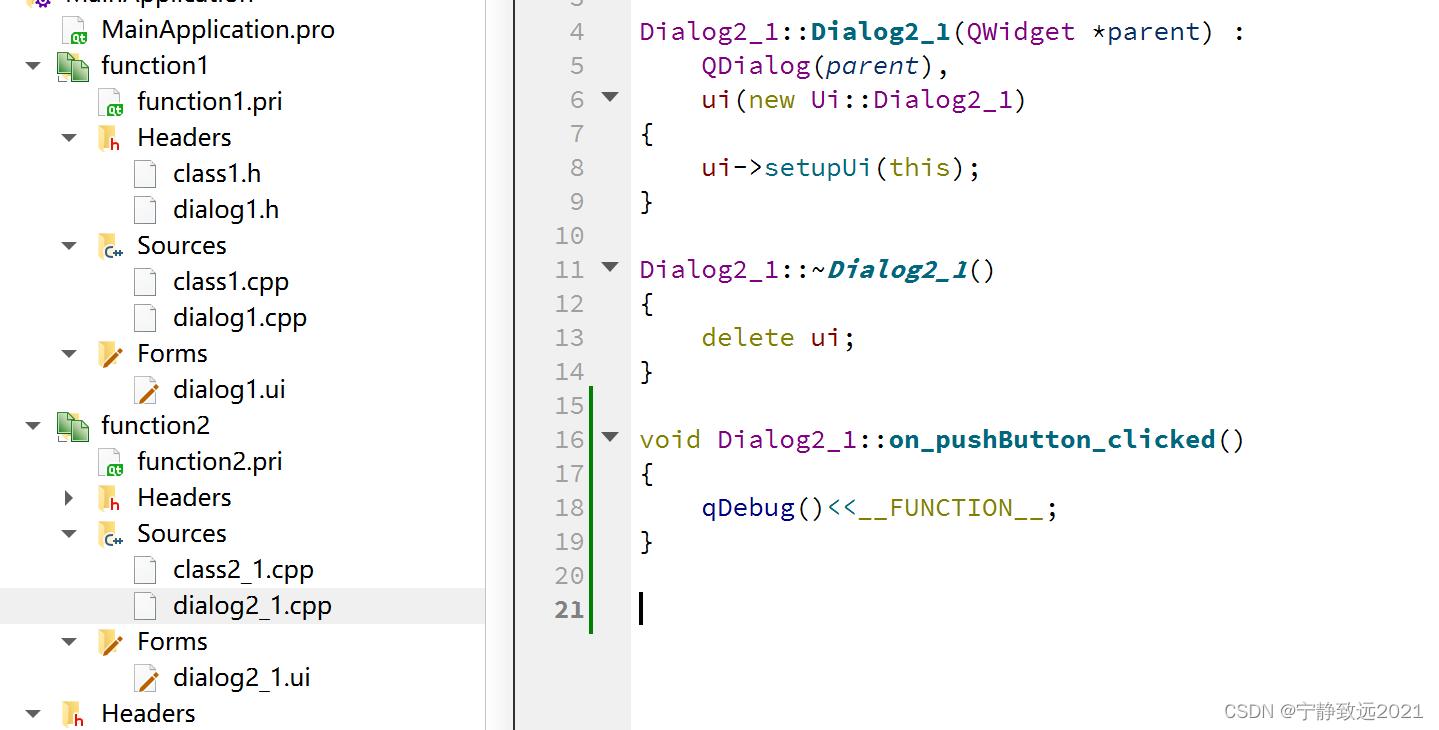Click the bottom Headers folder icon
This screenshot has height=730, width=1439.
click(73, 714)
